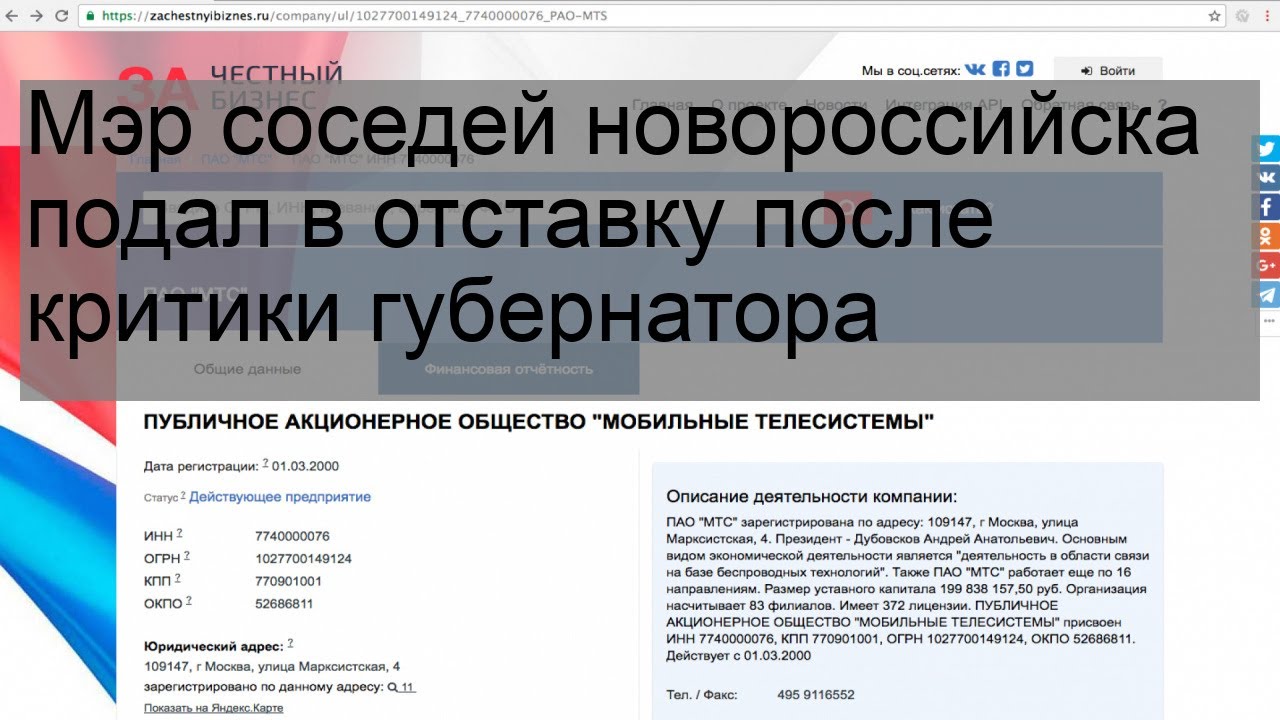Open Показать на Яндекс.Карте link

tap(213, 708)
